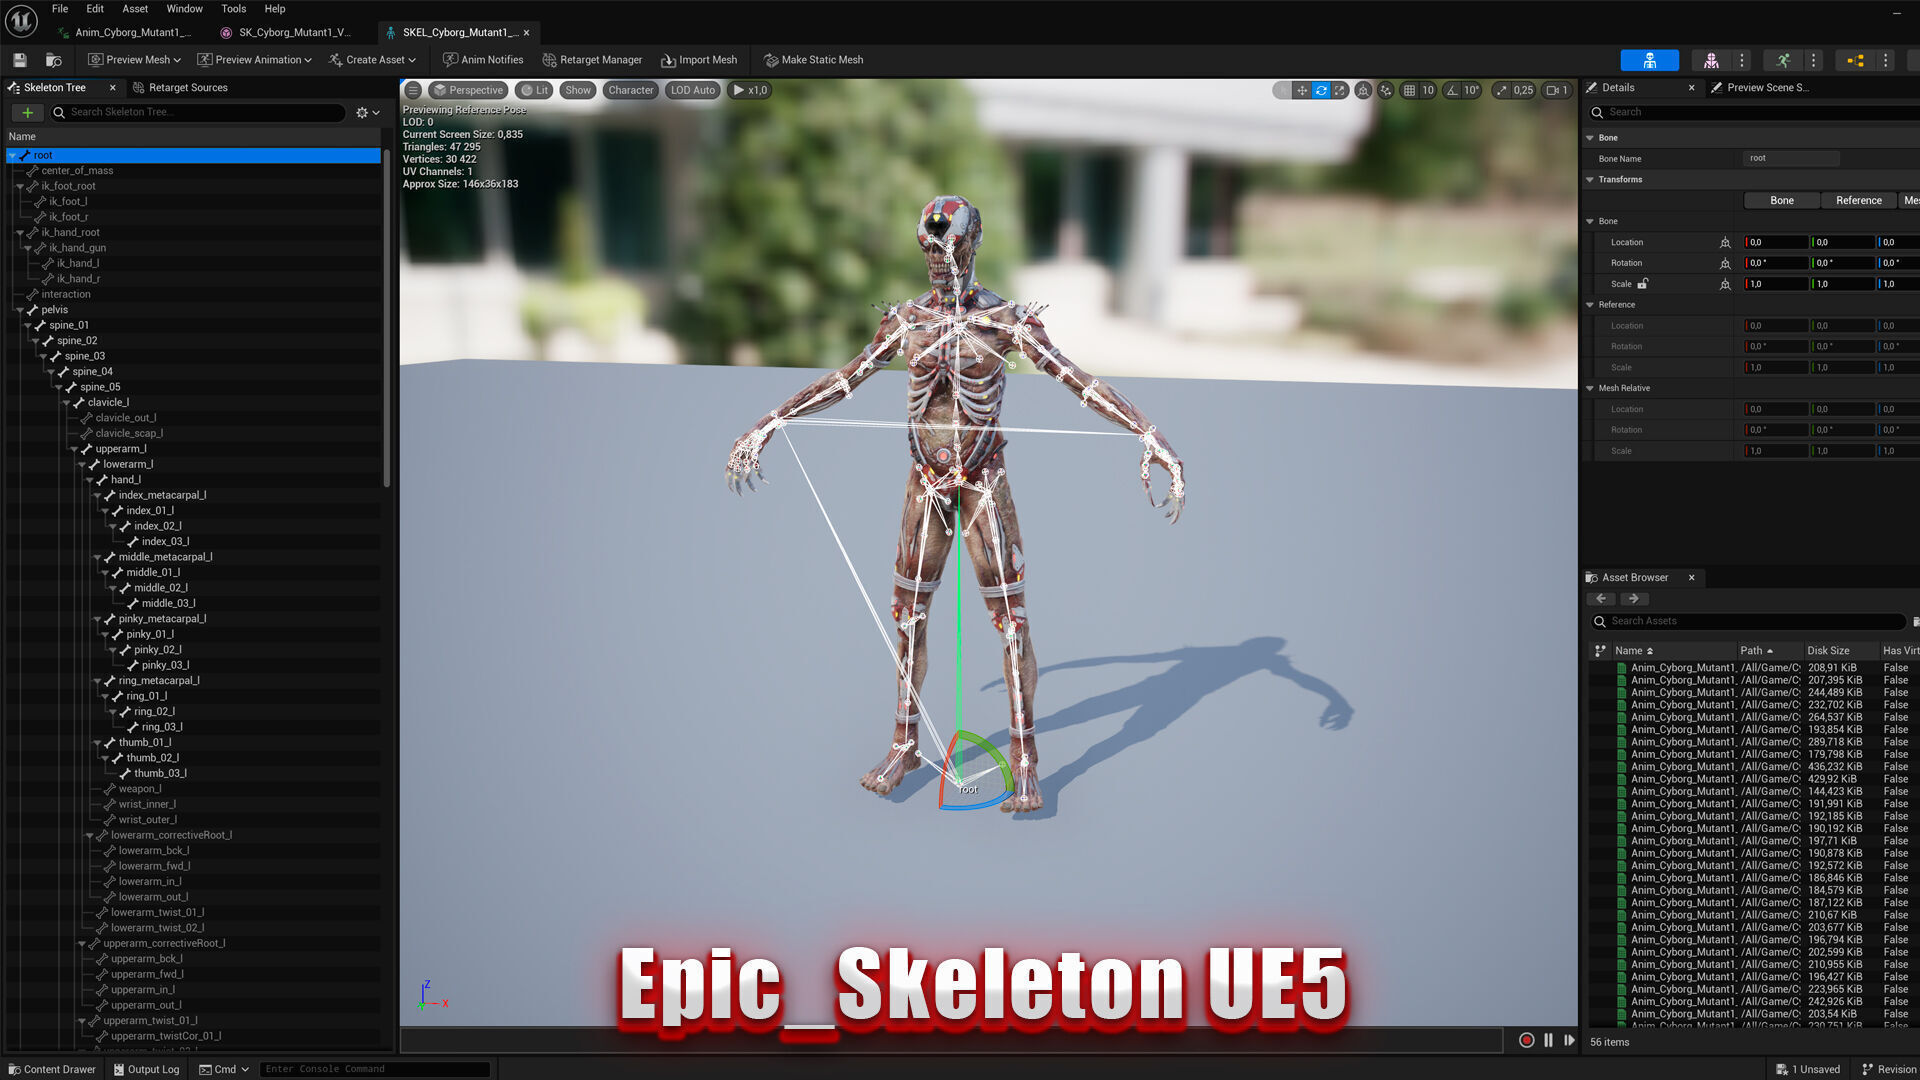Image resolution: width=1920 pixels, height=1080 pixels.
Task: Click Bone Location X value field
Action: coord(1776,242)
